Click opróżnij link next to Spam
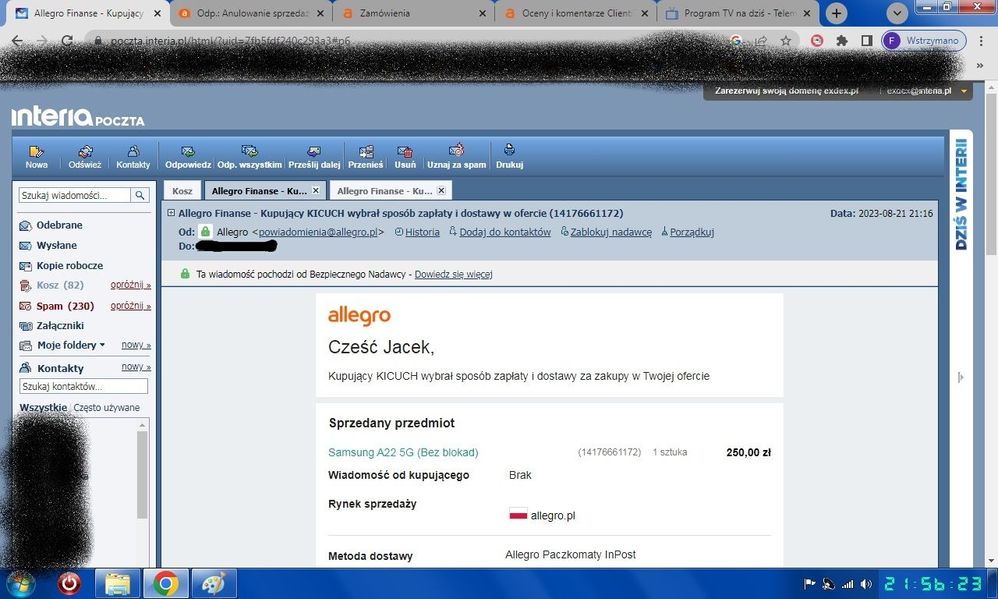998x599 pixels. (130, 306)
